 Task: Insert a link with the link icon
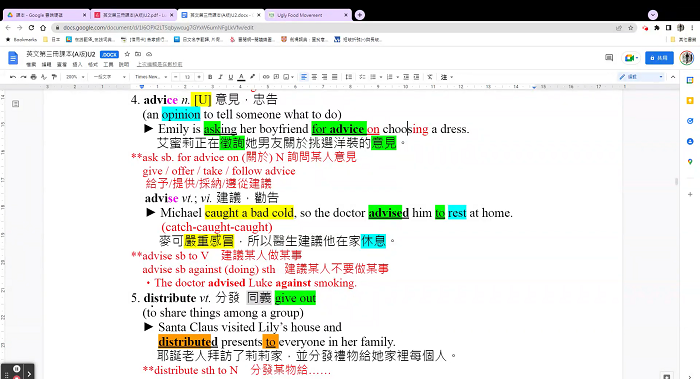[x=266, y=77]
